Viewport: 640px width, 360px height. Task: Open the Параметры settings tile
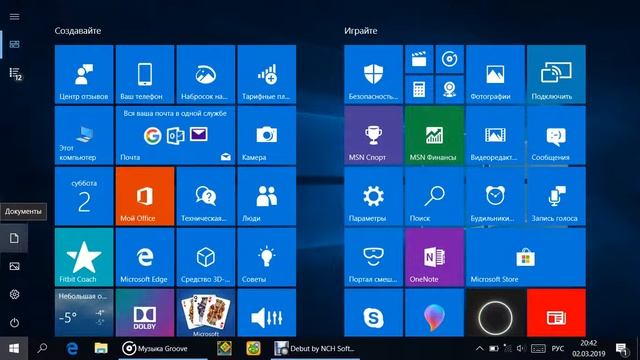coord(373,196)
